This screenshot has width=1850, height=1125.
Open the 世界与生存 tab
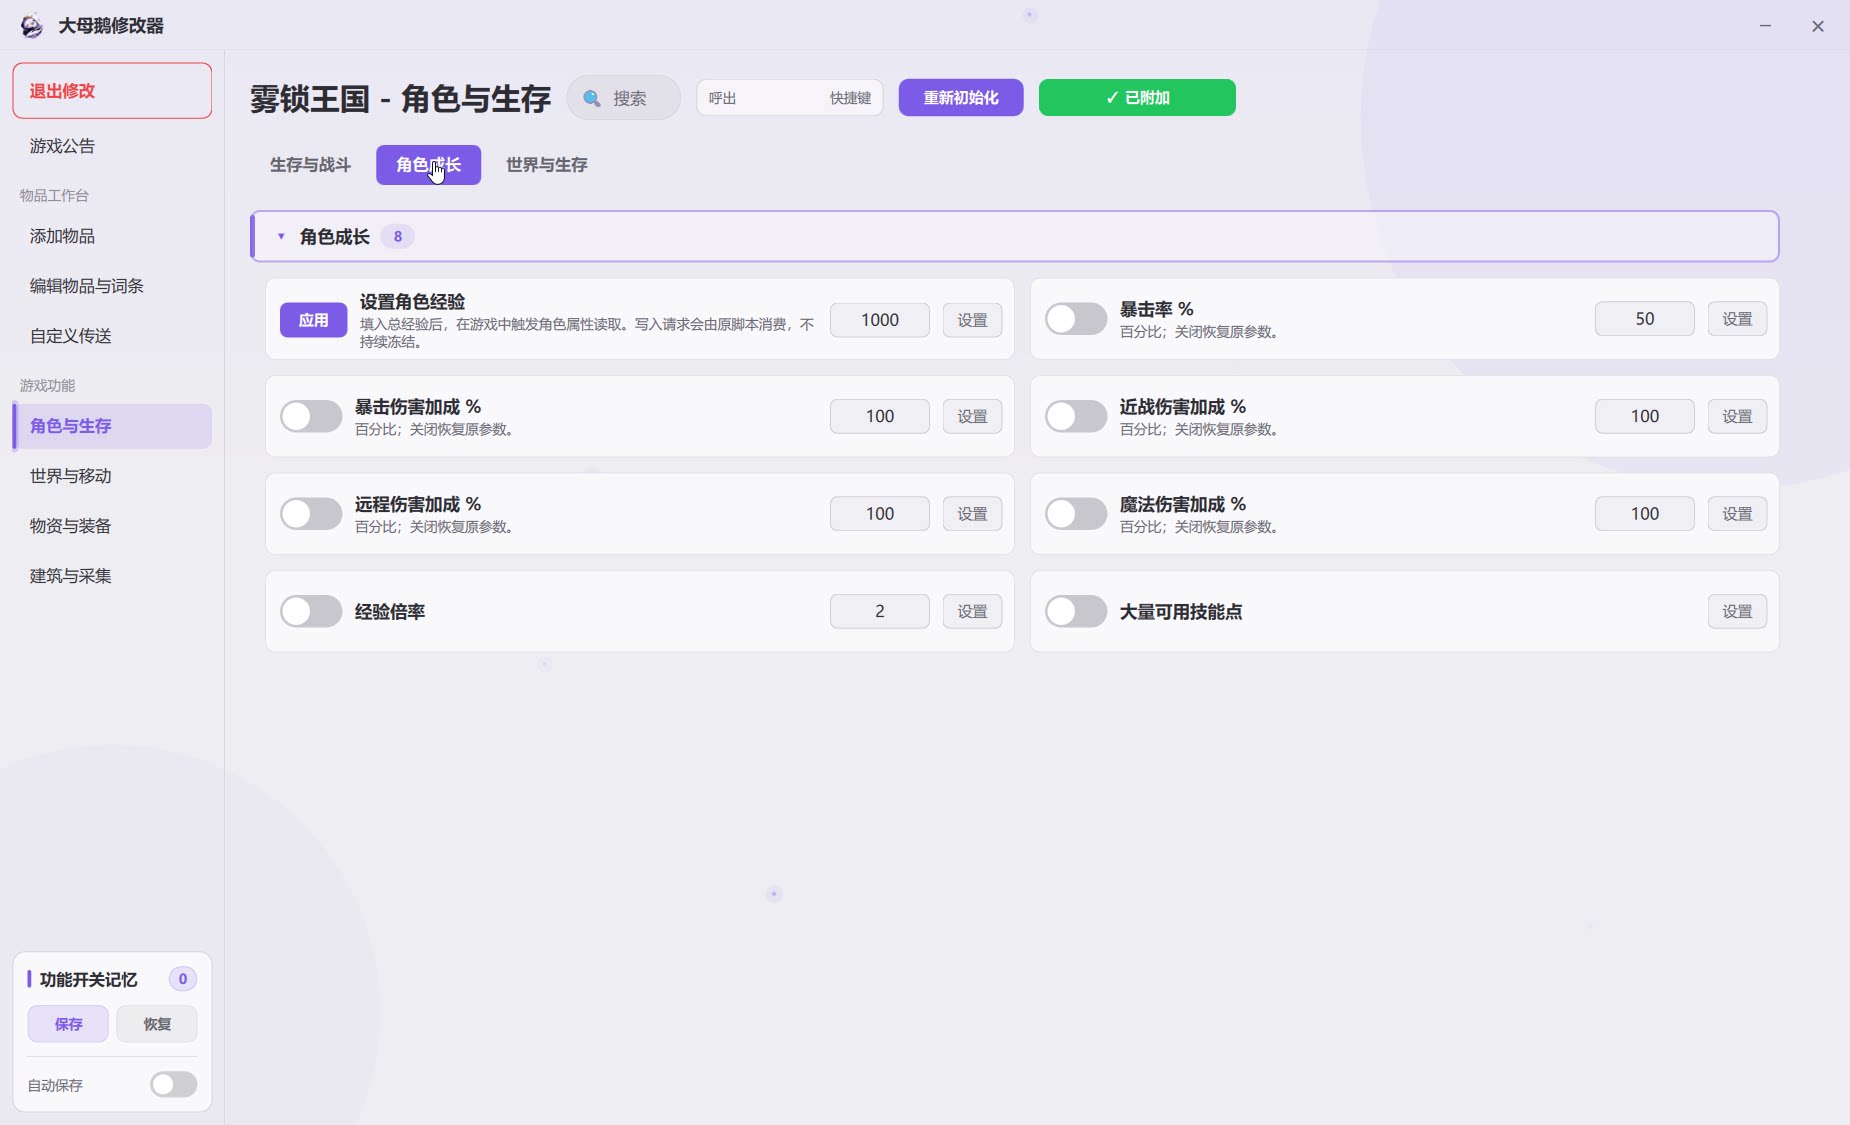click(547, 165)
